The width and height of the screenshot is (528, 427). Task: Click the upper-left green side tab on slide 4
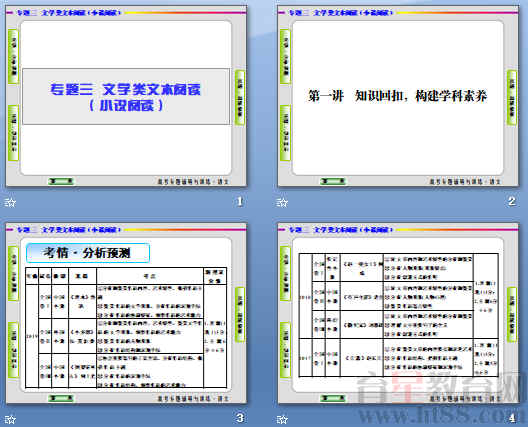coord(285,273)
